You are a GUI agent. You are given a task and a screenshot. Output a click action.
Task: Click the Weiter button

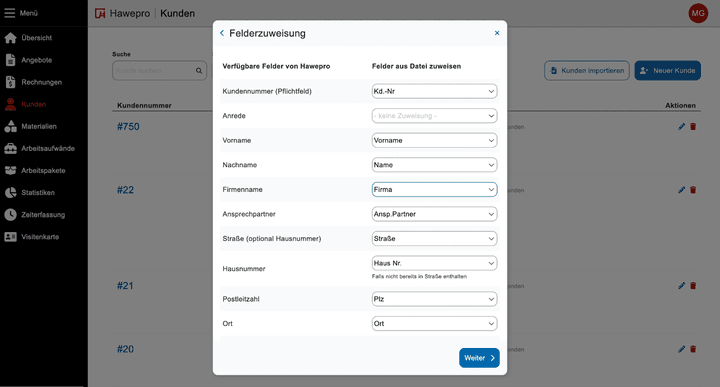[479, 358]
